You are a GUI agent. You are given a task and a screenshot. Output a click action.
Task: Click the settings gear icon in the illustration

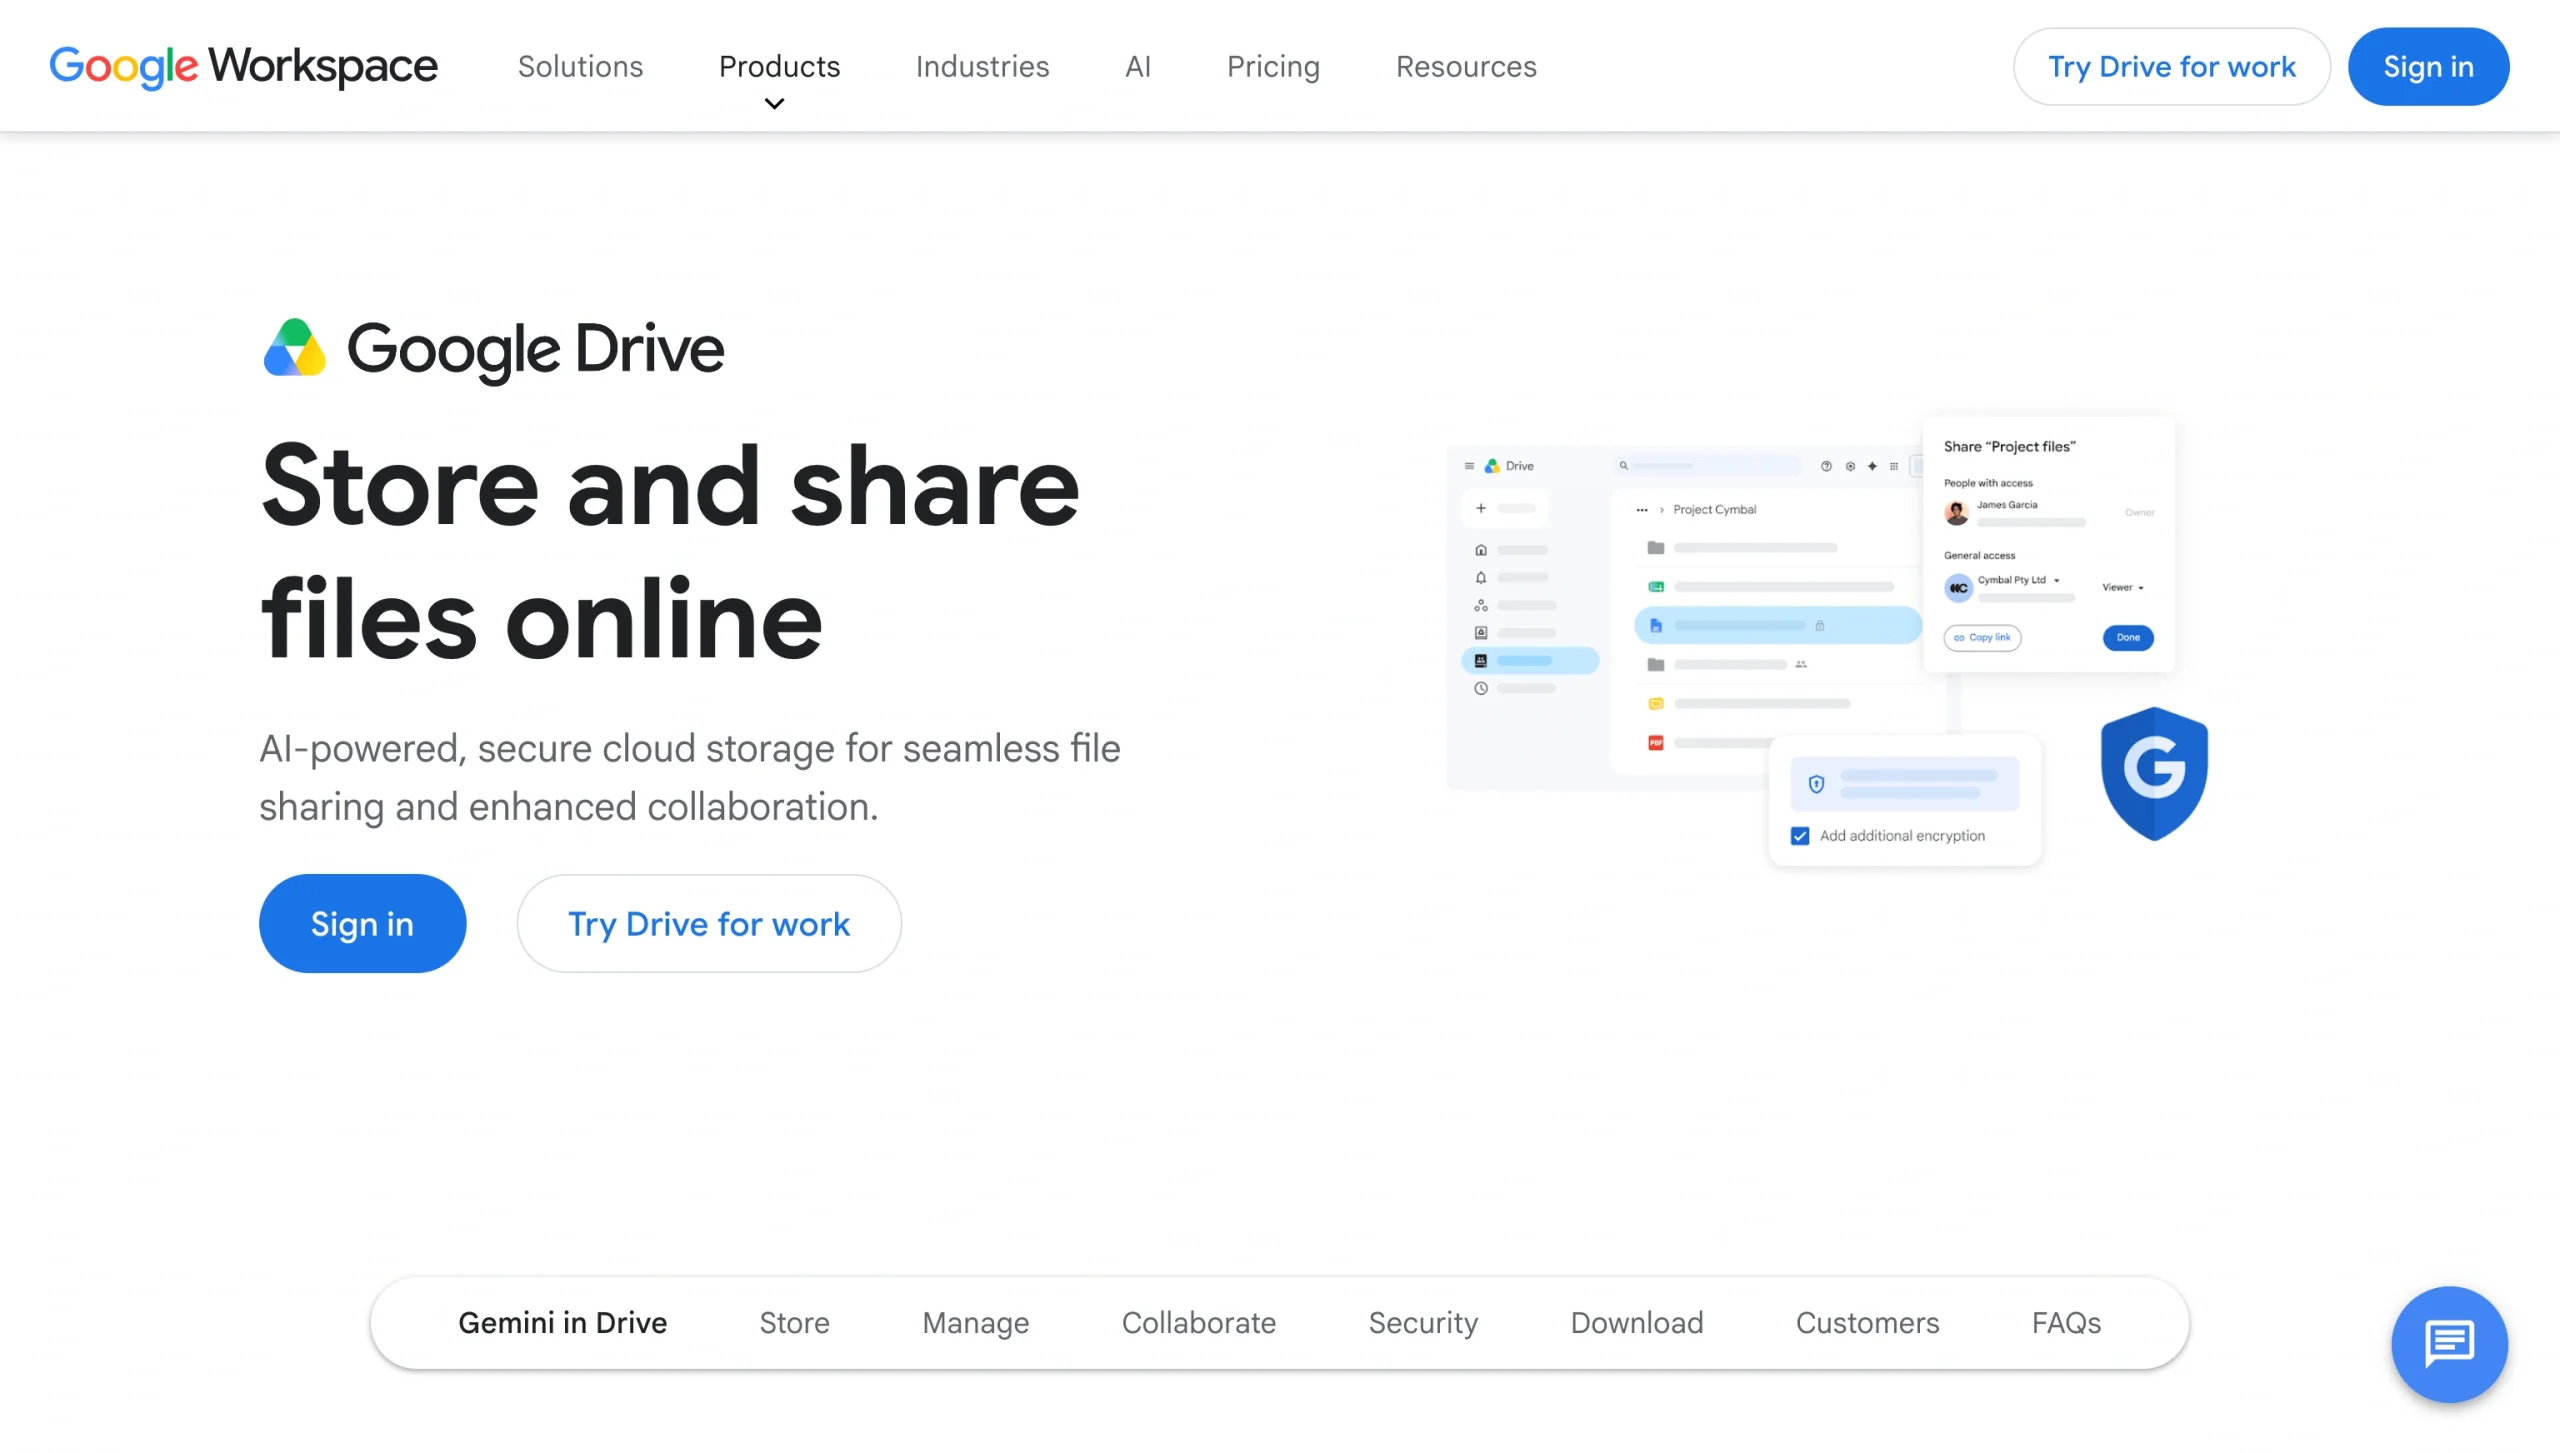[1850, 466]
